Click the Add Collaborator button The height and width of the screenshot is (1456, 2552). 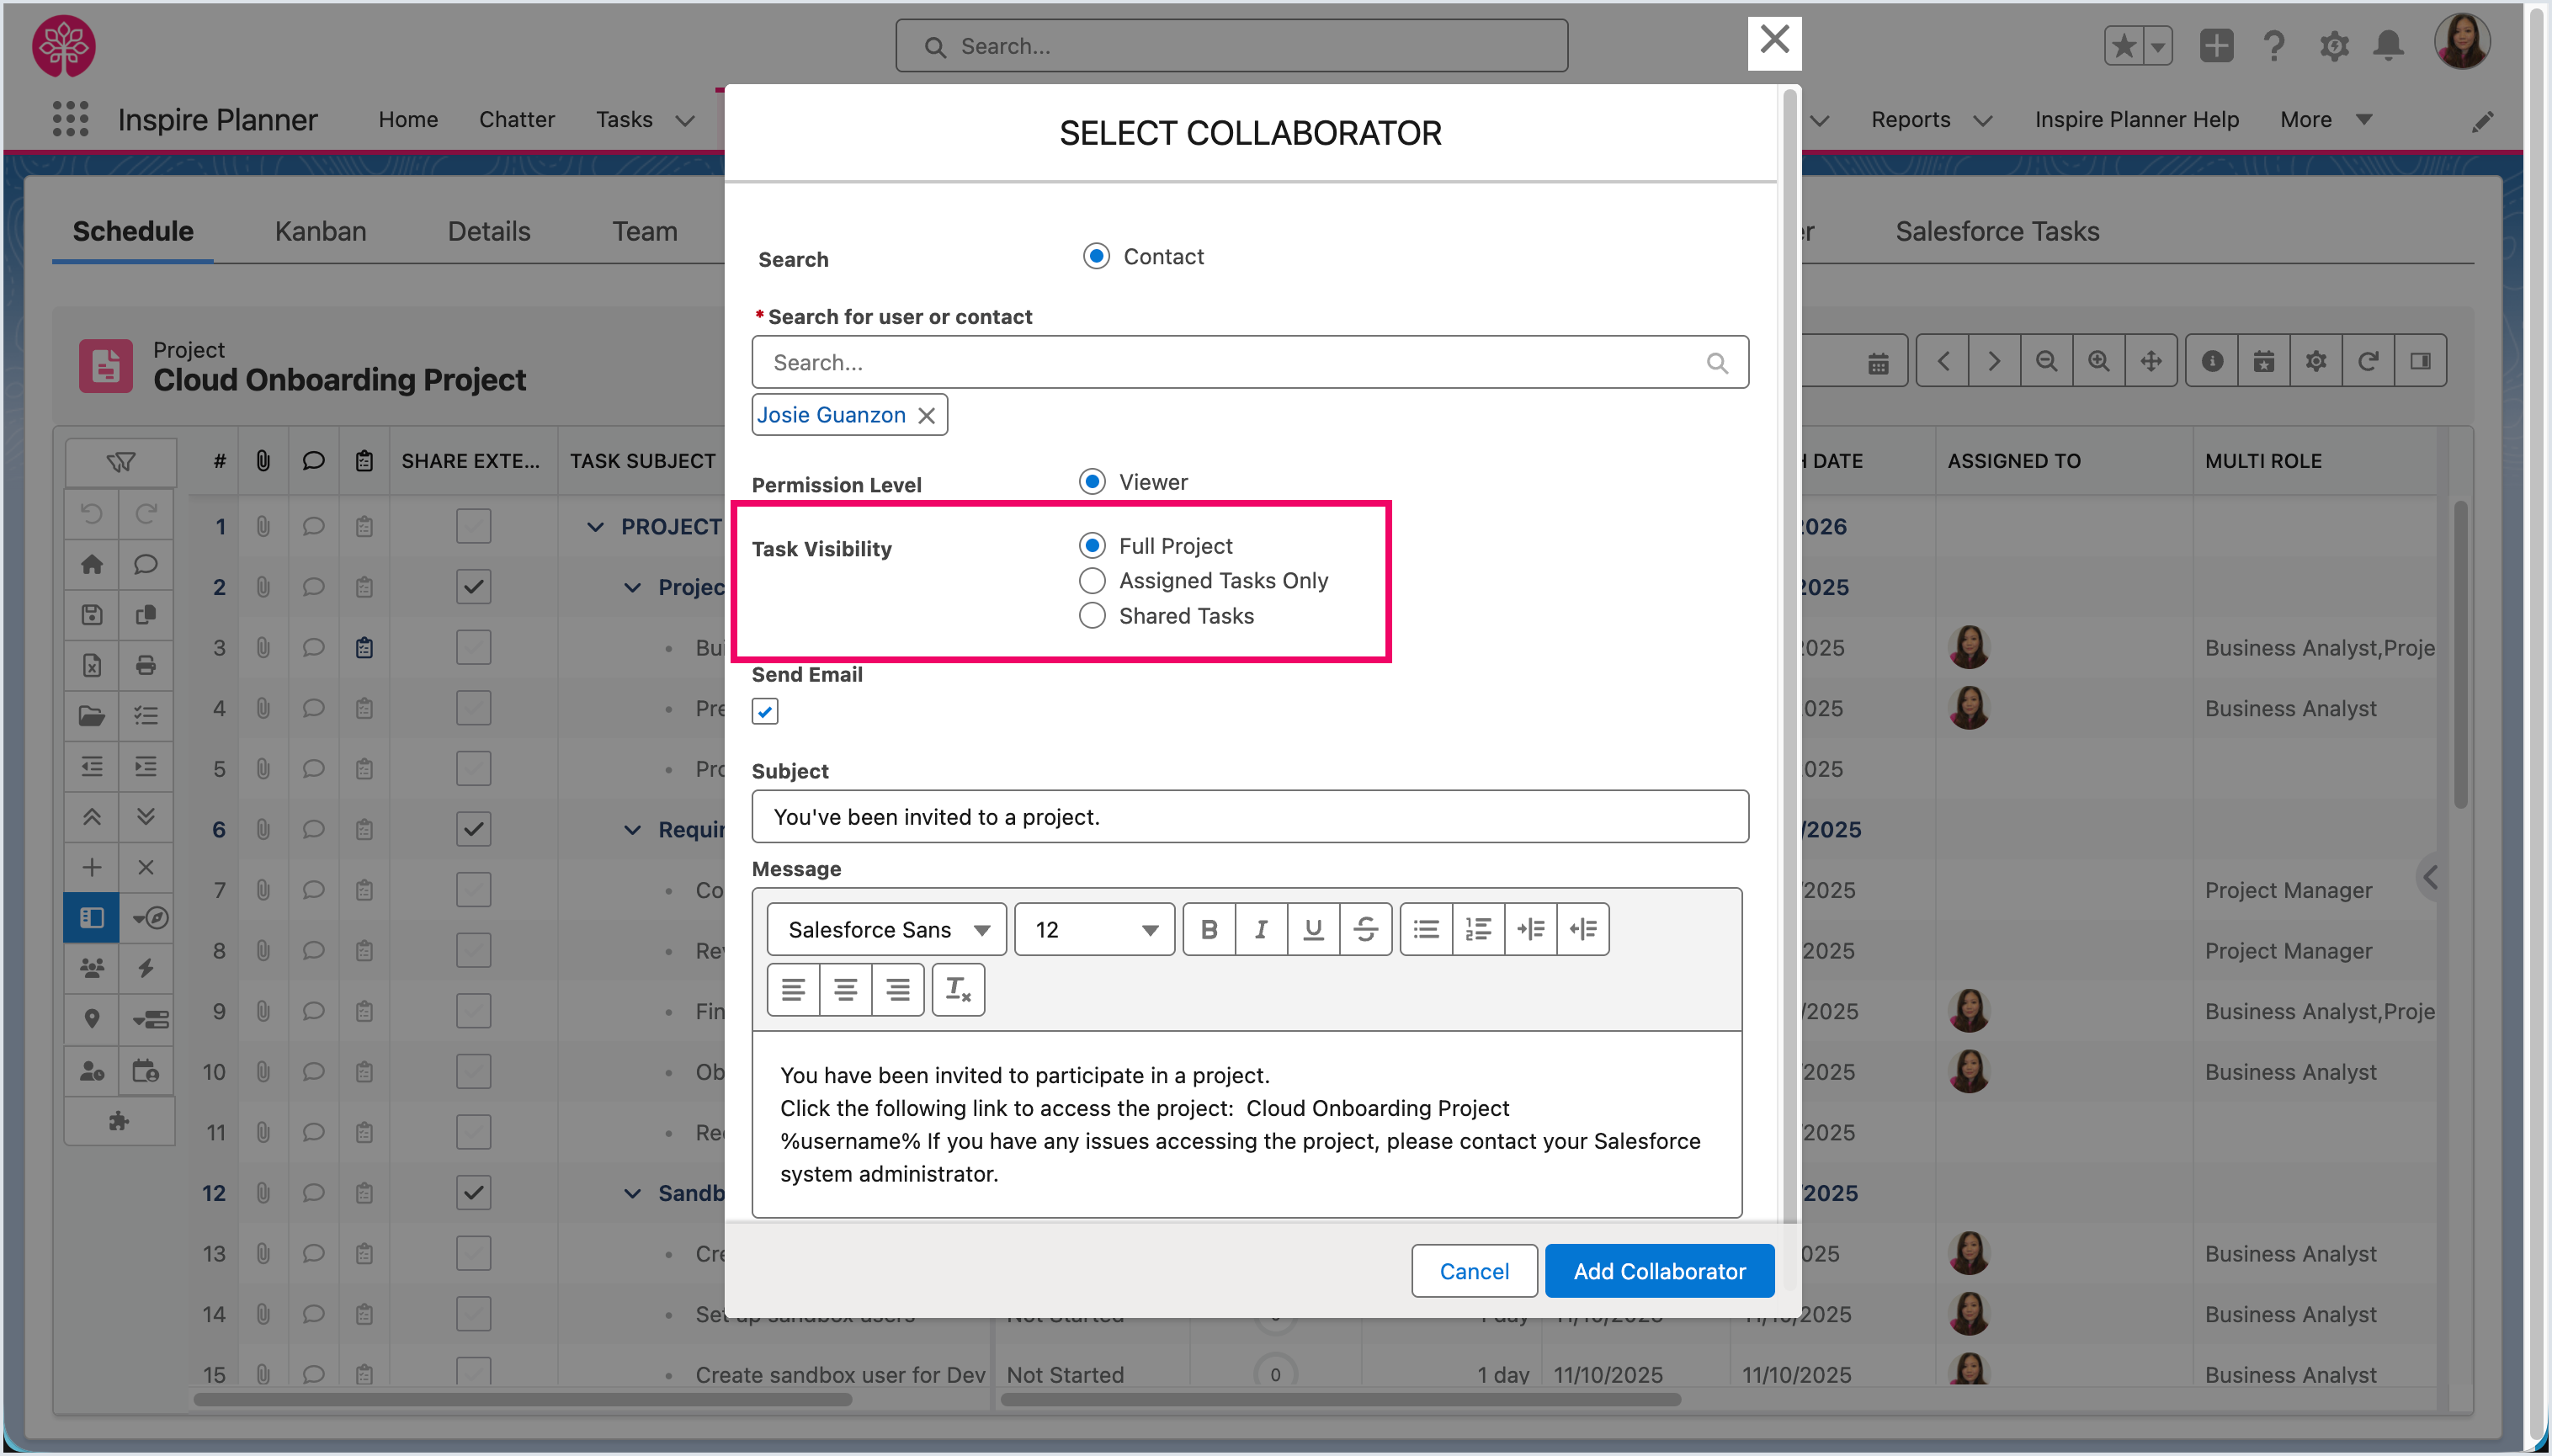(x=1659, y=1271)
